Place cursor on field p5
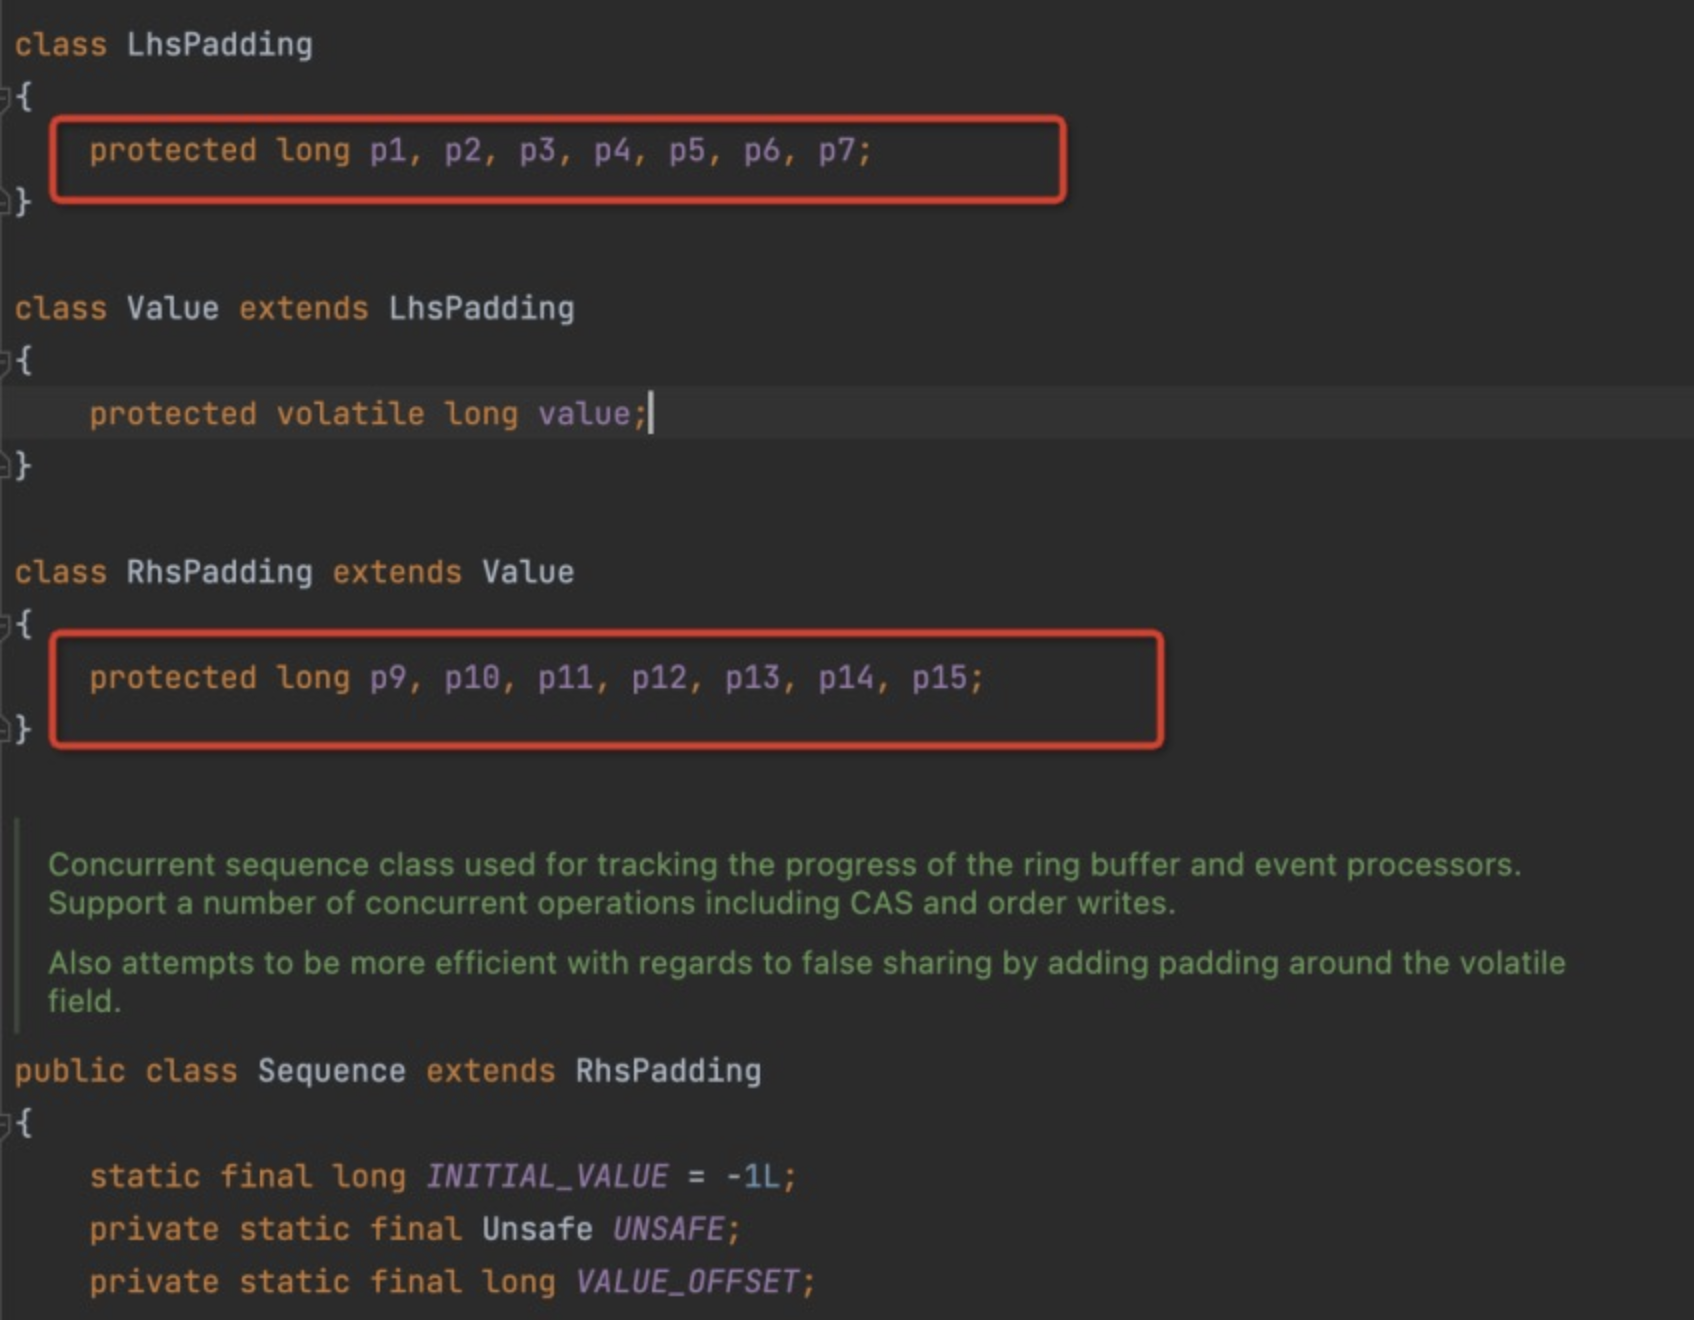Screen dimensions: 1694x1320 (687, 151)
